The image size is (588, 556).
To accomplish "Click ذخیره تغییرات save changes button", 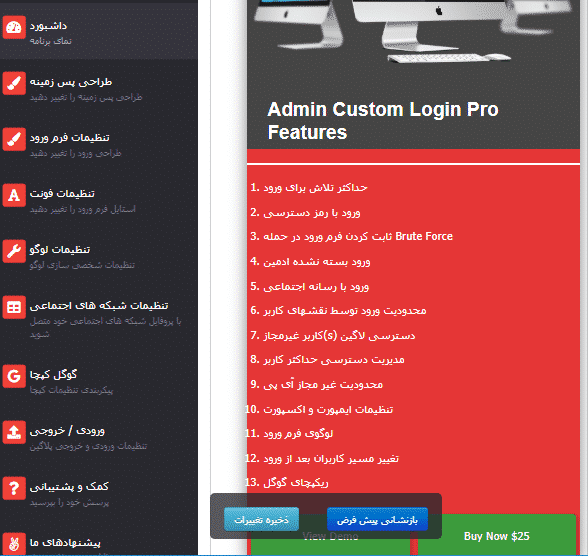I will [x=261, y=520].
